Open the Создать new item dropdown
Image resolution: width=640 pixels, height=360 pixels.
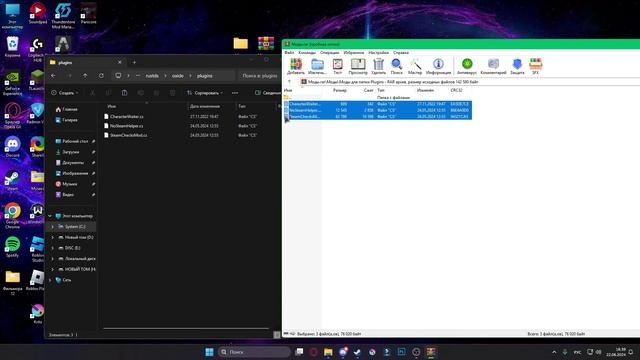[64, 93]
